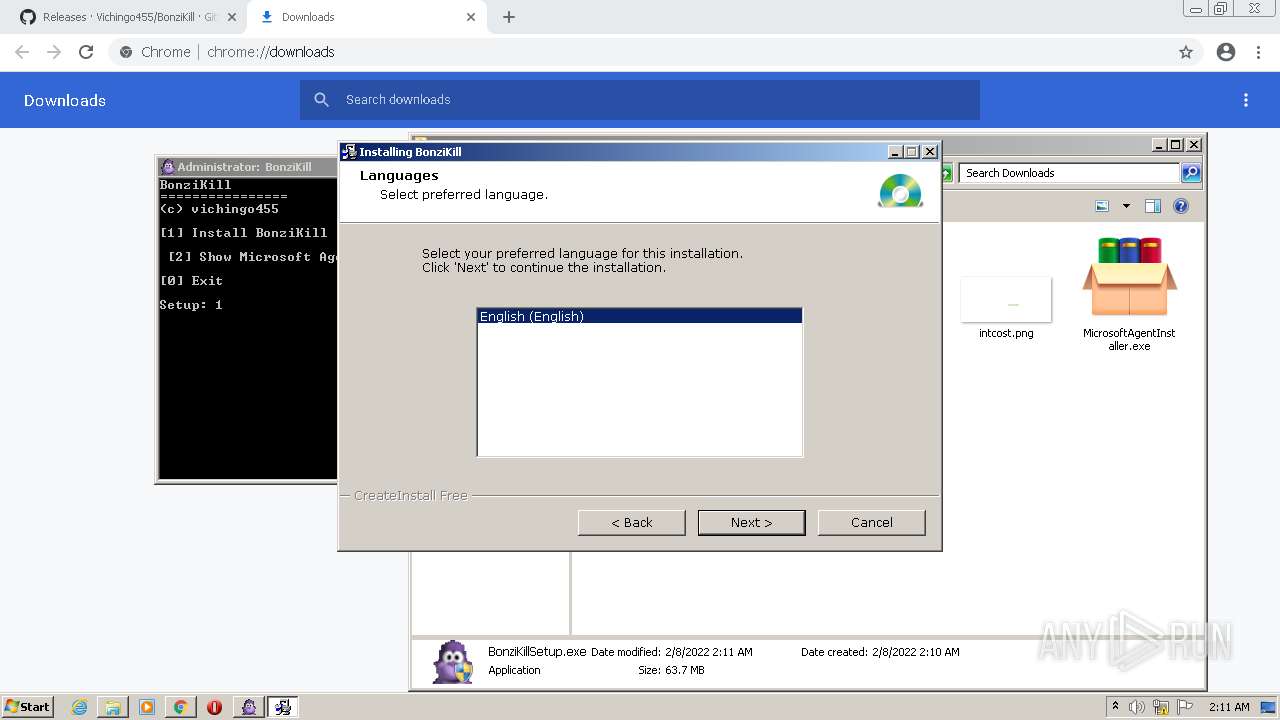1280x720 pixels.
Task: Open the network tray icon
Action: click(1161, 707)
